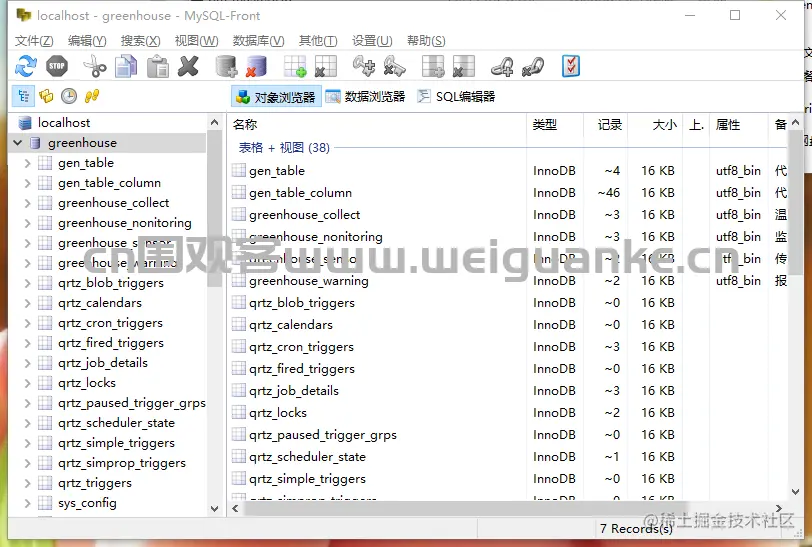812x547 pixels.
Task: Click the delete field column icon
Action: coord(463,66)
